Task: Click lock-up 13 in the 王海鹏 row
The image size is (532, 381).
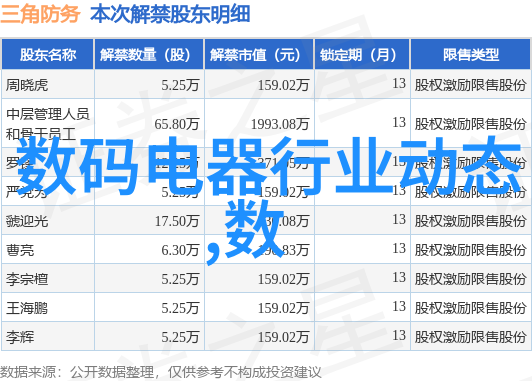Action: [x=399, y=307]
